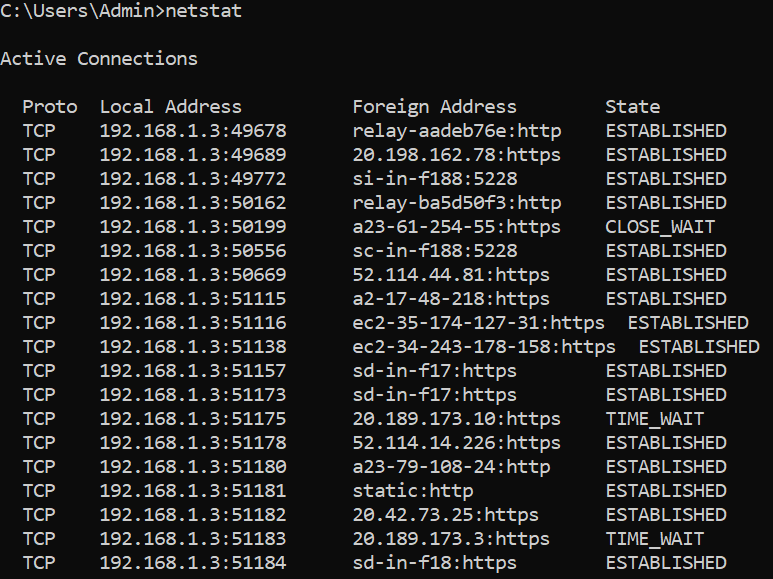Click TIME_WAIT state in the 51175 row
Viewport: 773px width, 579px height.
coord(655,419)
